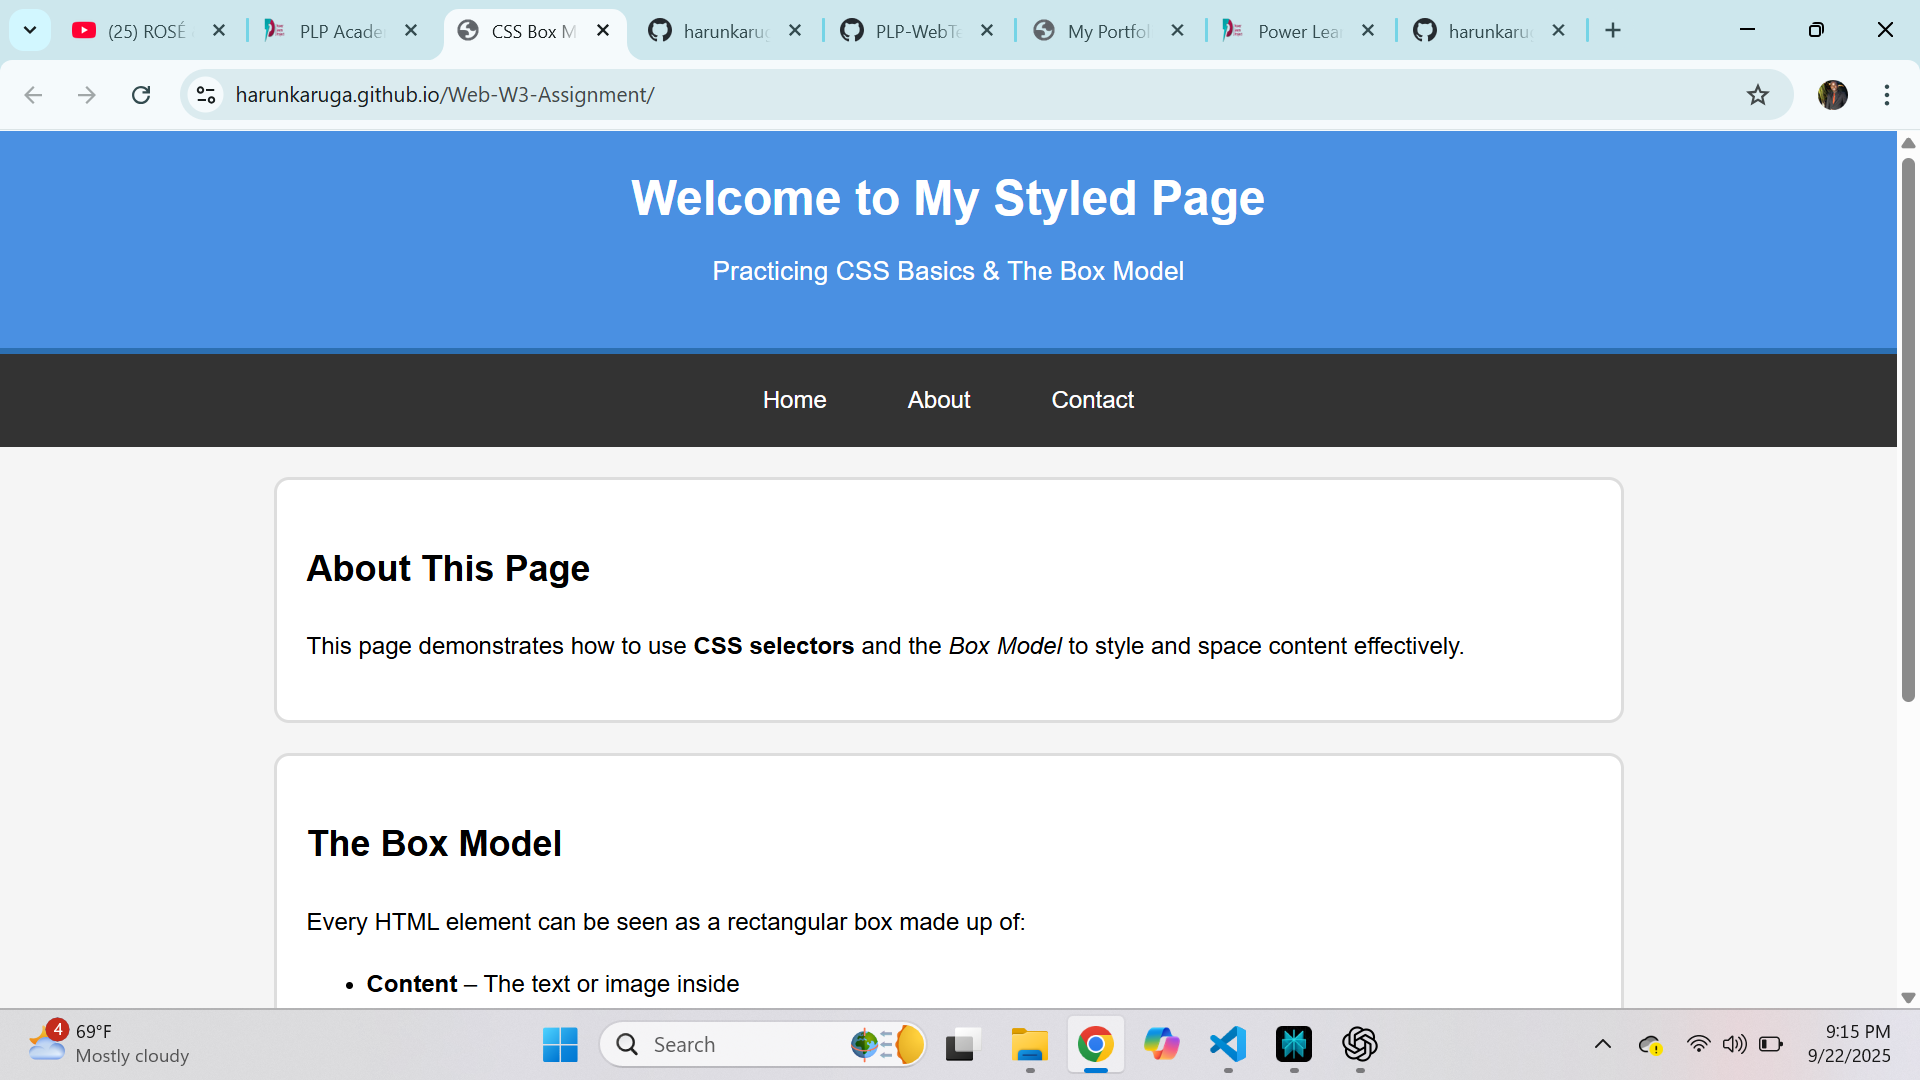This screenshot has width=1920, height=1080.
Task: Expand the tab search dropdown
Action: [x=30, y=30]
